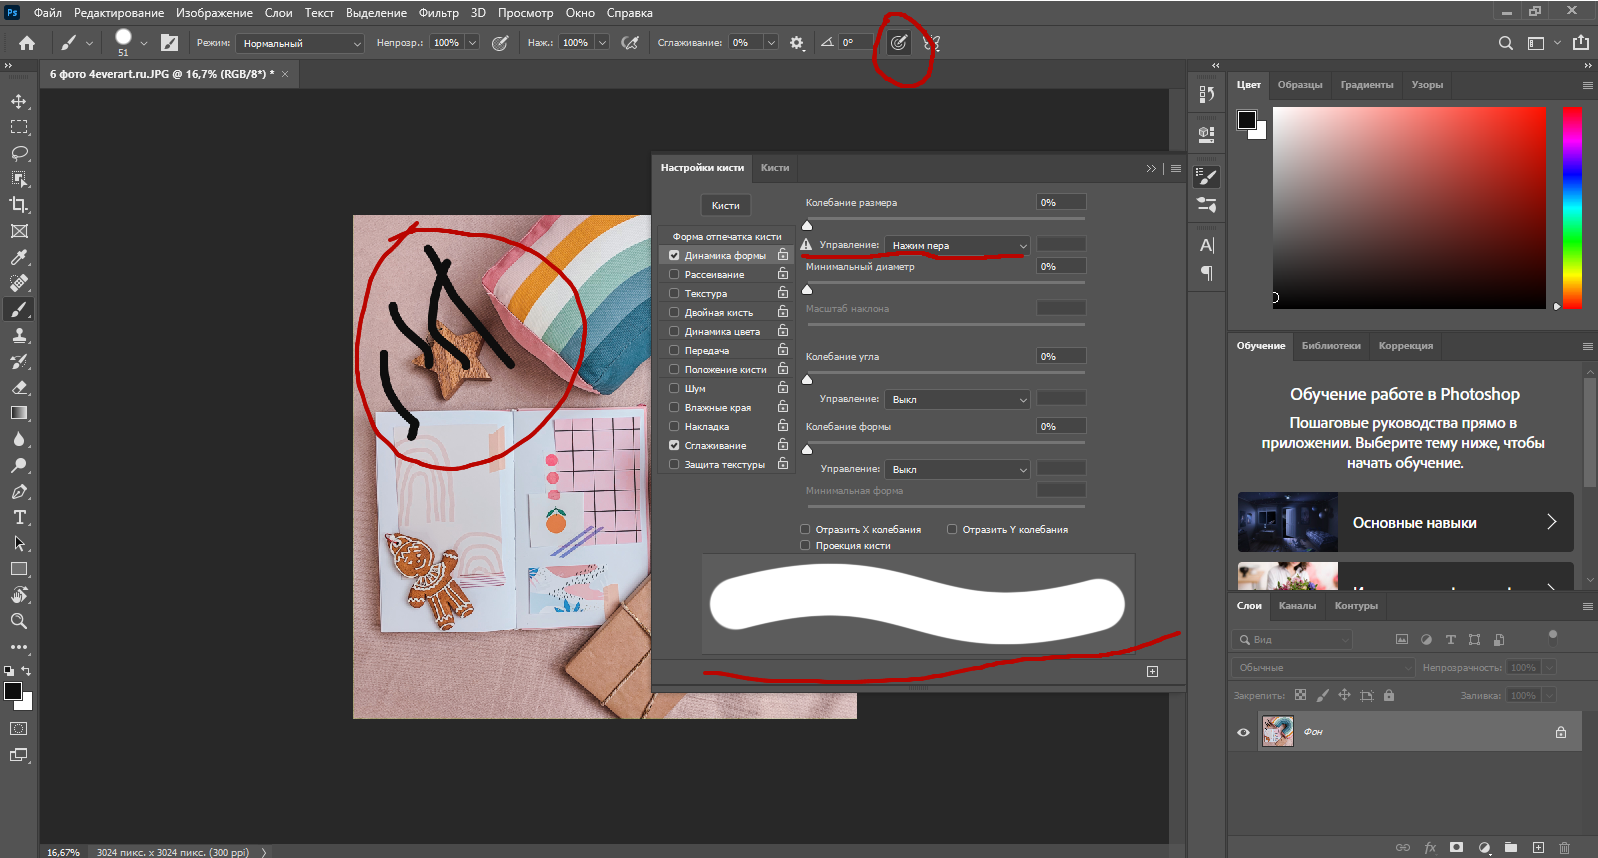Create new brush icon in brush settings
Screen dimensions: 1598x858
[1152, 672]
